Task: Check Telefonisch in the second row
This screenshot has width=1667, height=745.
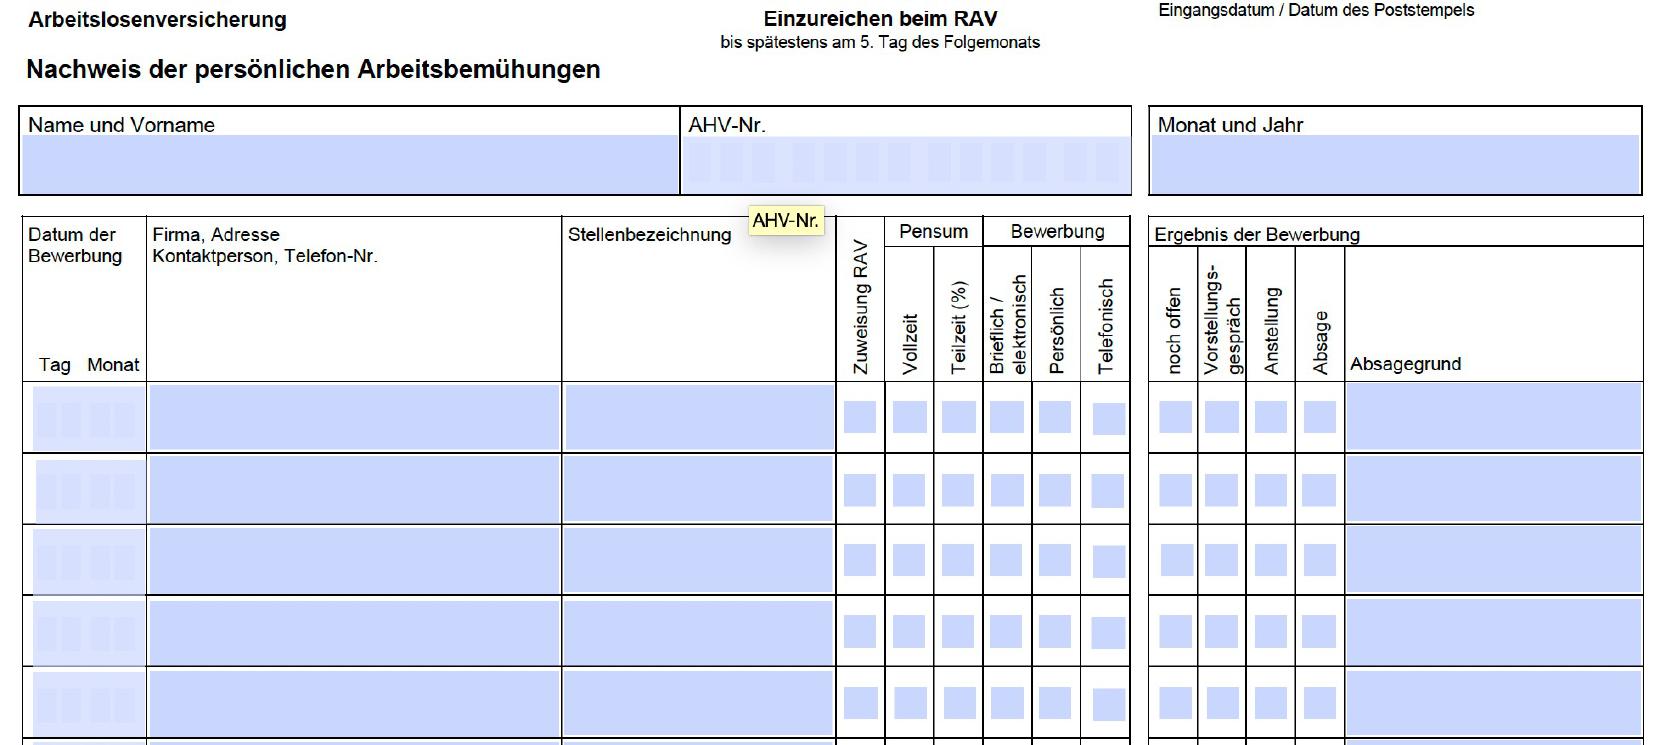Action: [1108, 491]
